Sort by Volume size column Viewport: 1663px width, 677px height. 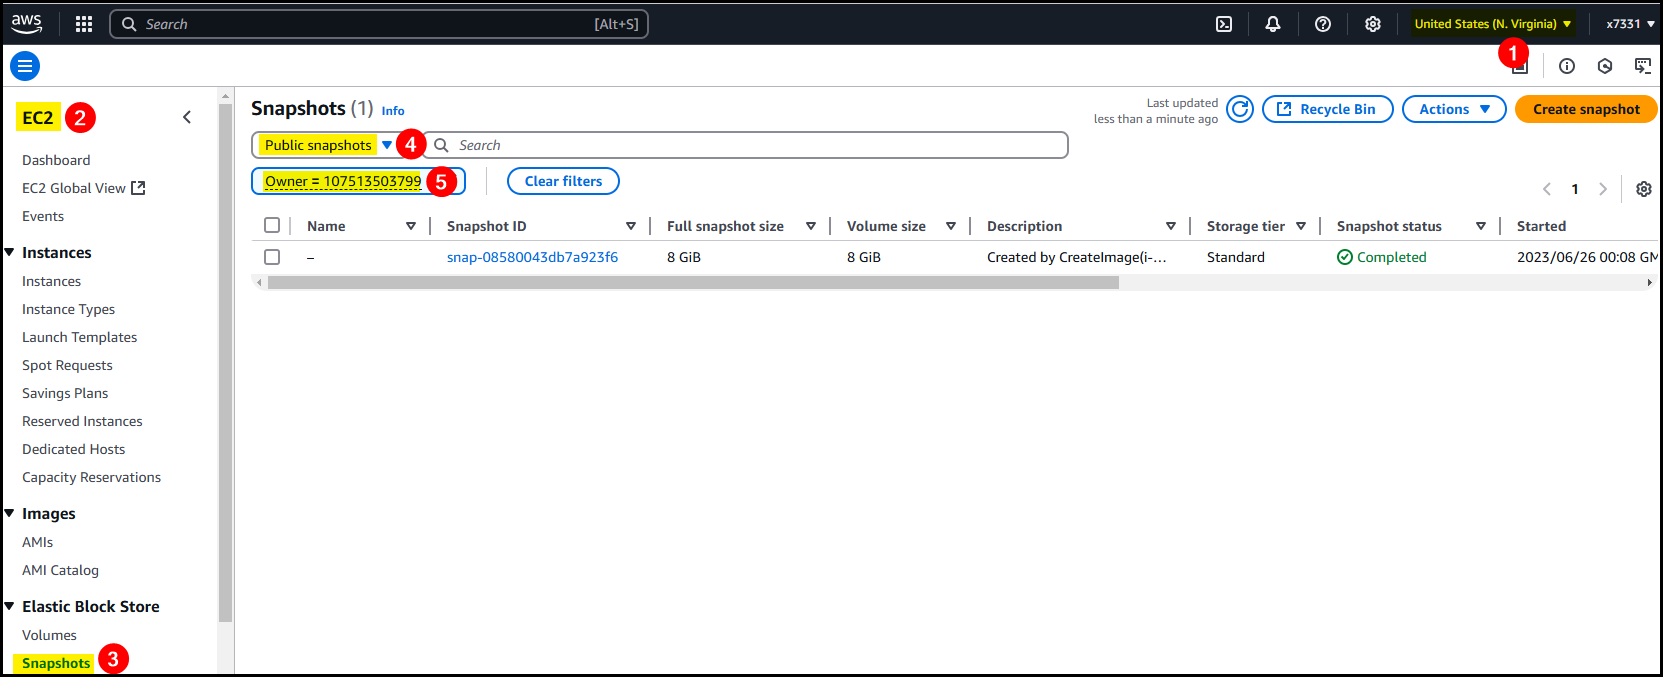click(951, 226)
